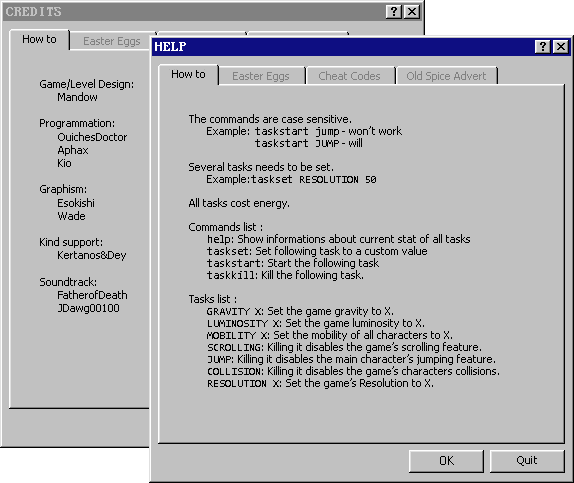
Task: Click the name 'Mandow' in CREDITS
Action: (77, 97)
